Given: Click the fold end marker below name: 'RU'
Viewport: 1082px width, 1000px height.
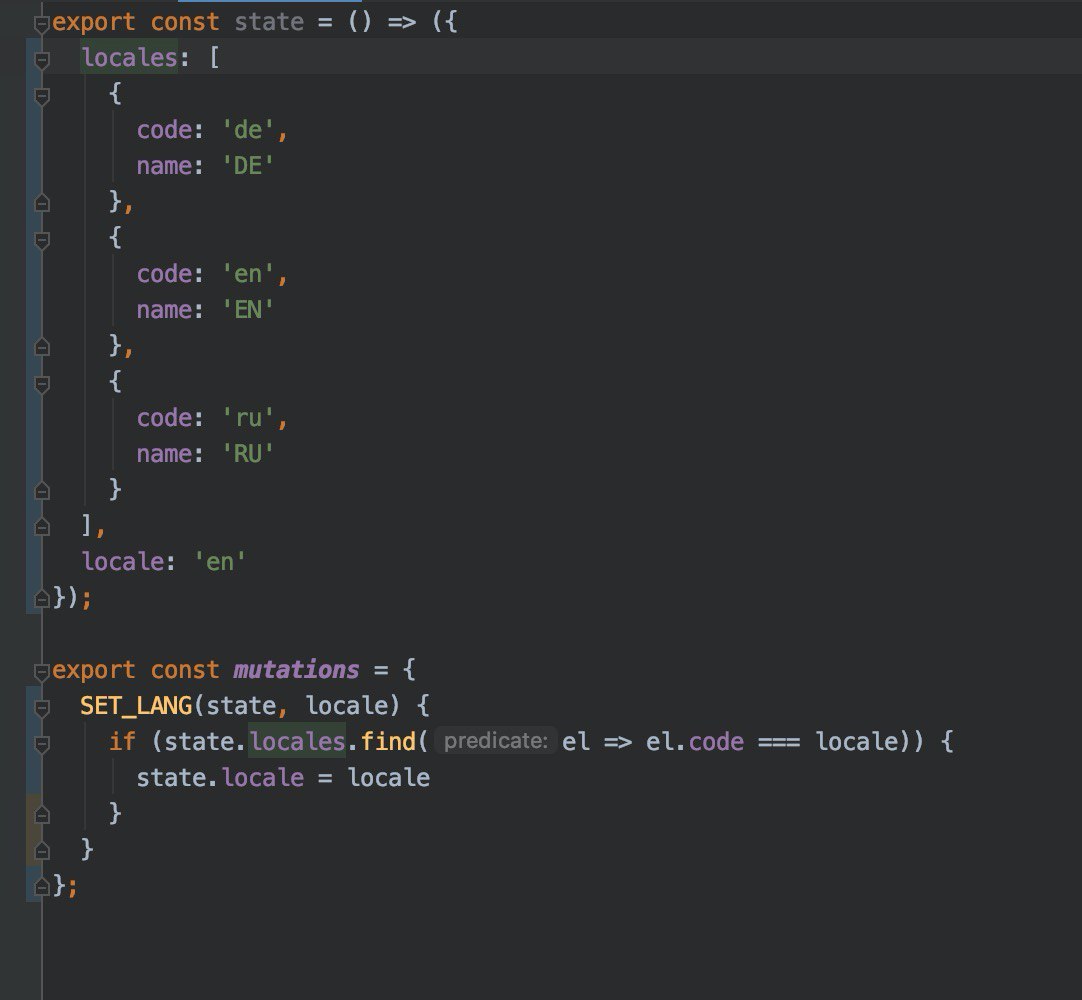Looking at the screenshot, I should (42, 491).
